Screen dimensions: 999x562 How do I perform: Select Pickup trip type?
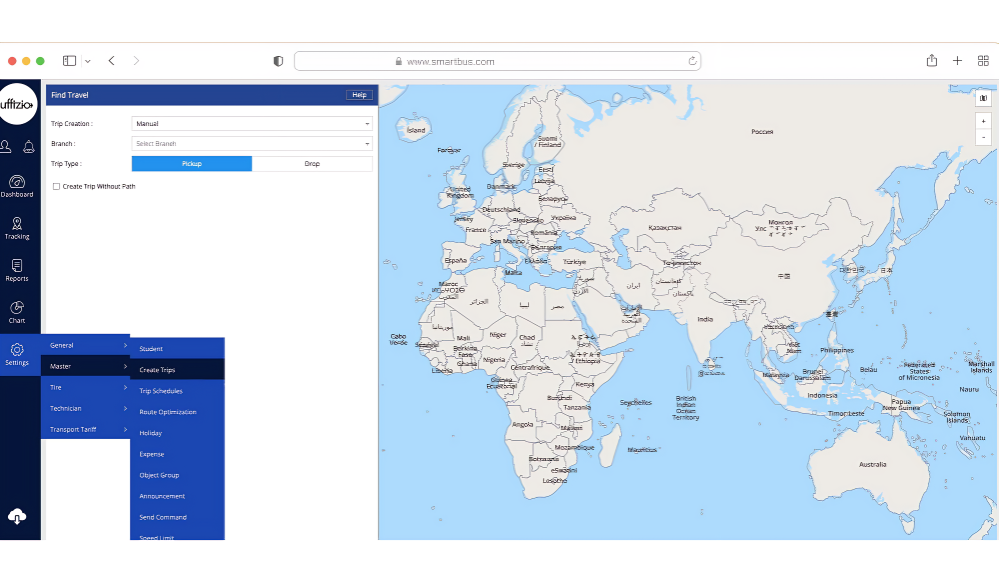point(192,164)
